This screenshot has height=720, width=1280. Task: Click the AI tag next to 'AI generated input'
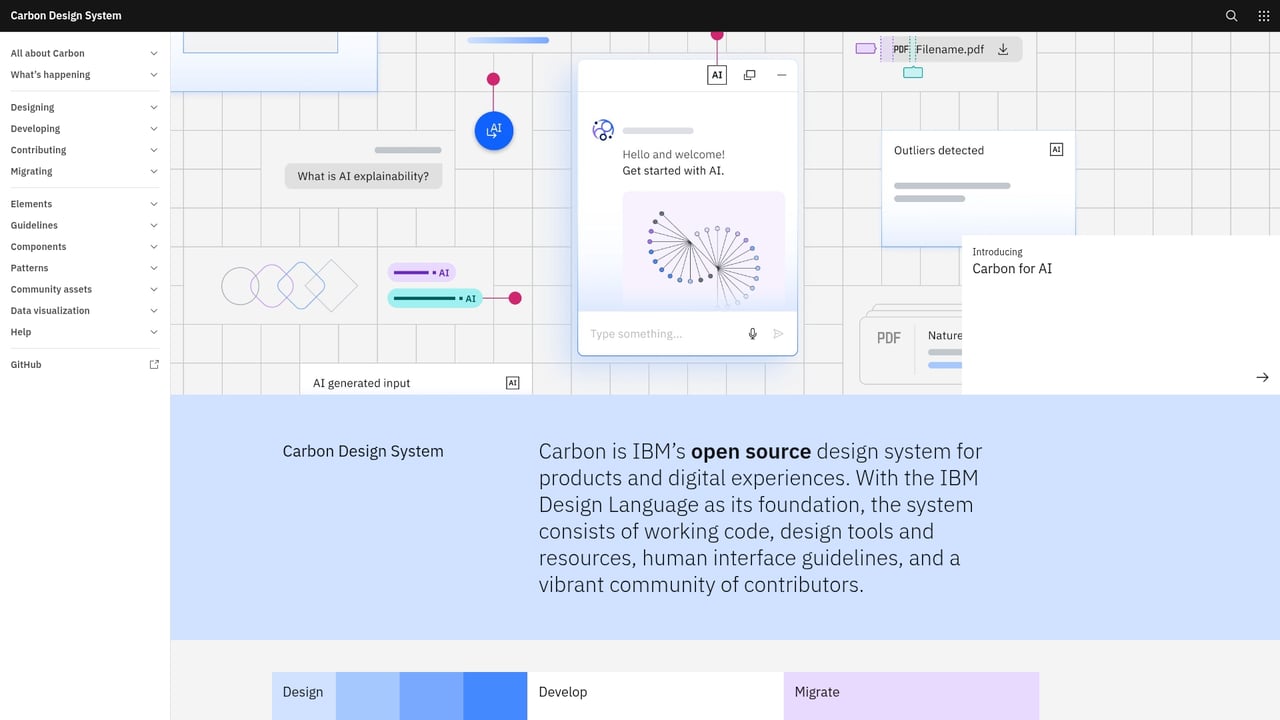tap(513, 382)
